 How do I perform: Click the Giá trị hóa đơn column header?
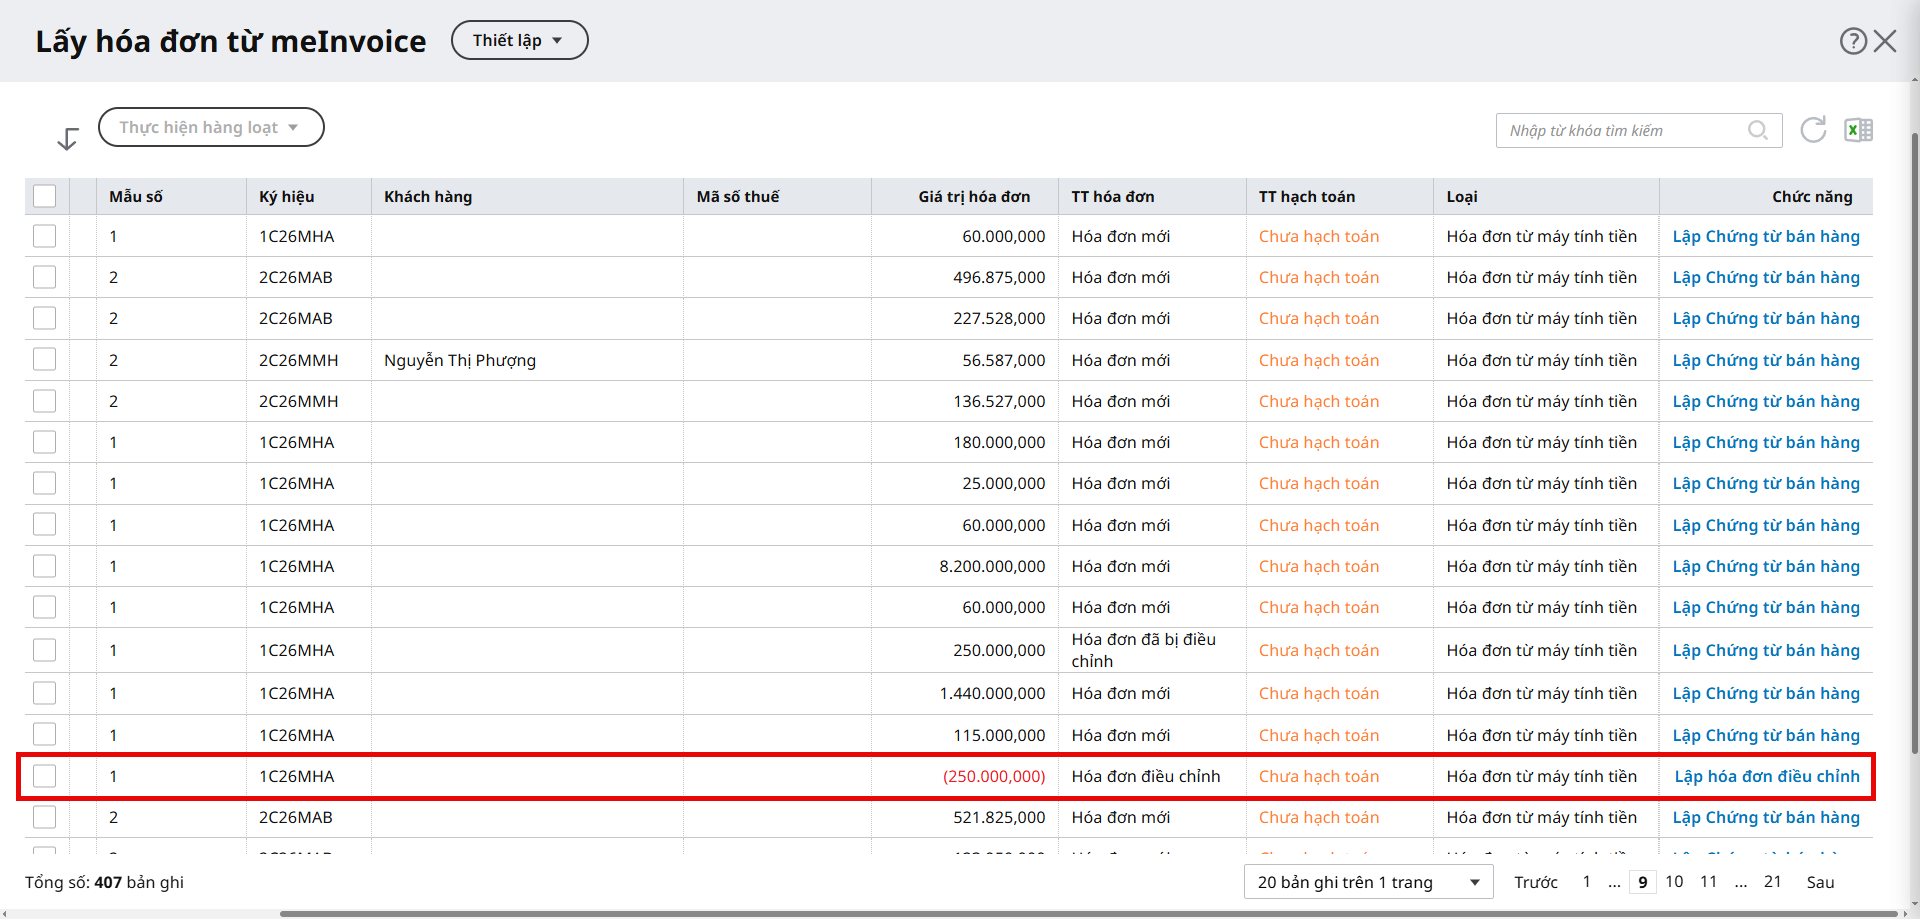965,196
